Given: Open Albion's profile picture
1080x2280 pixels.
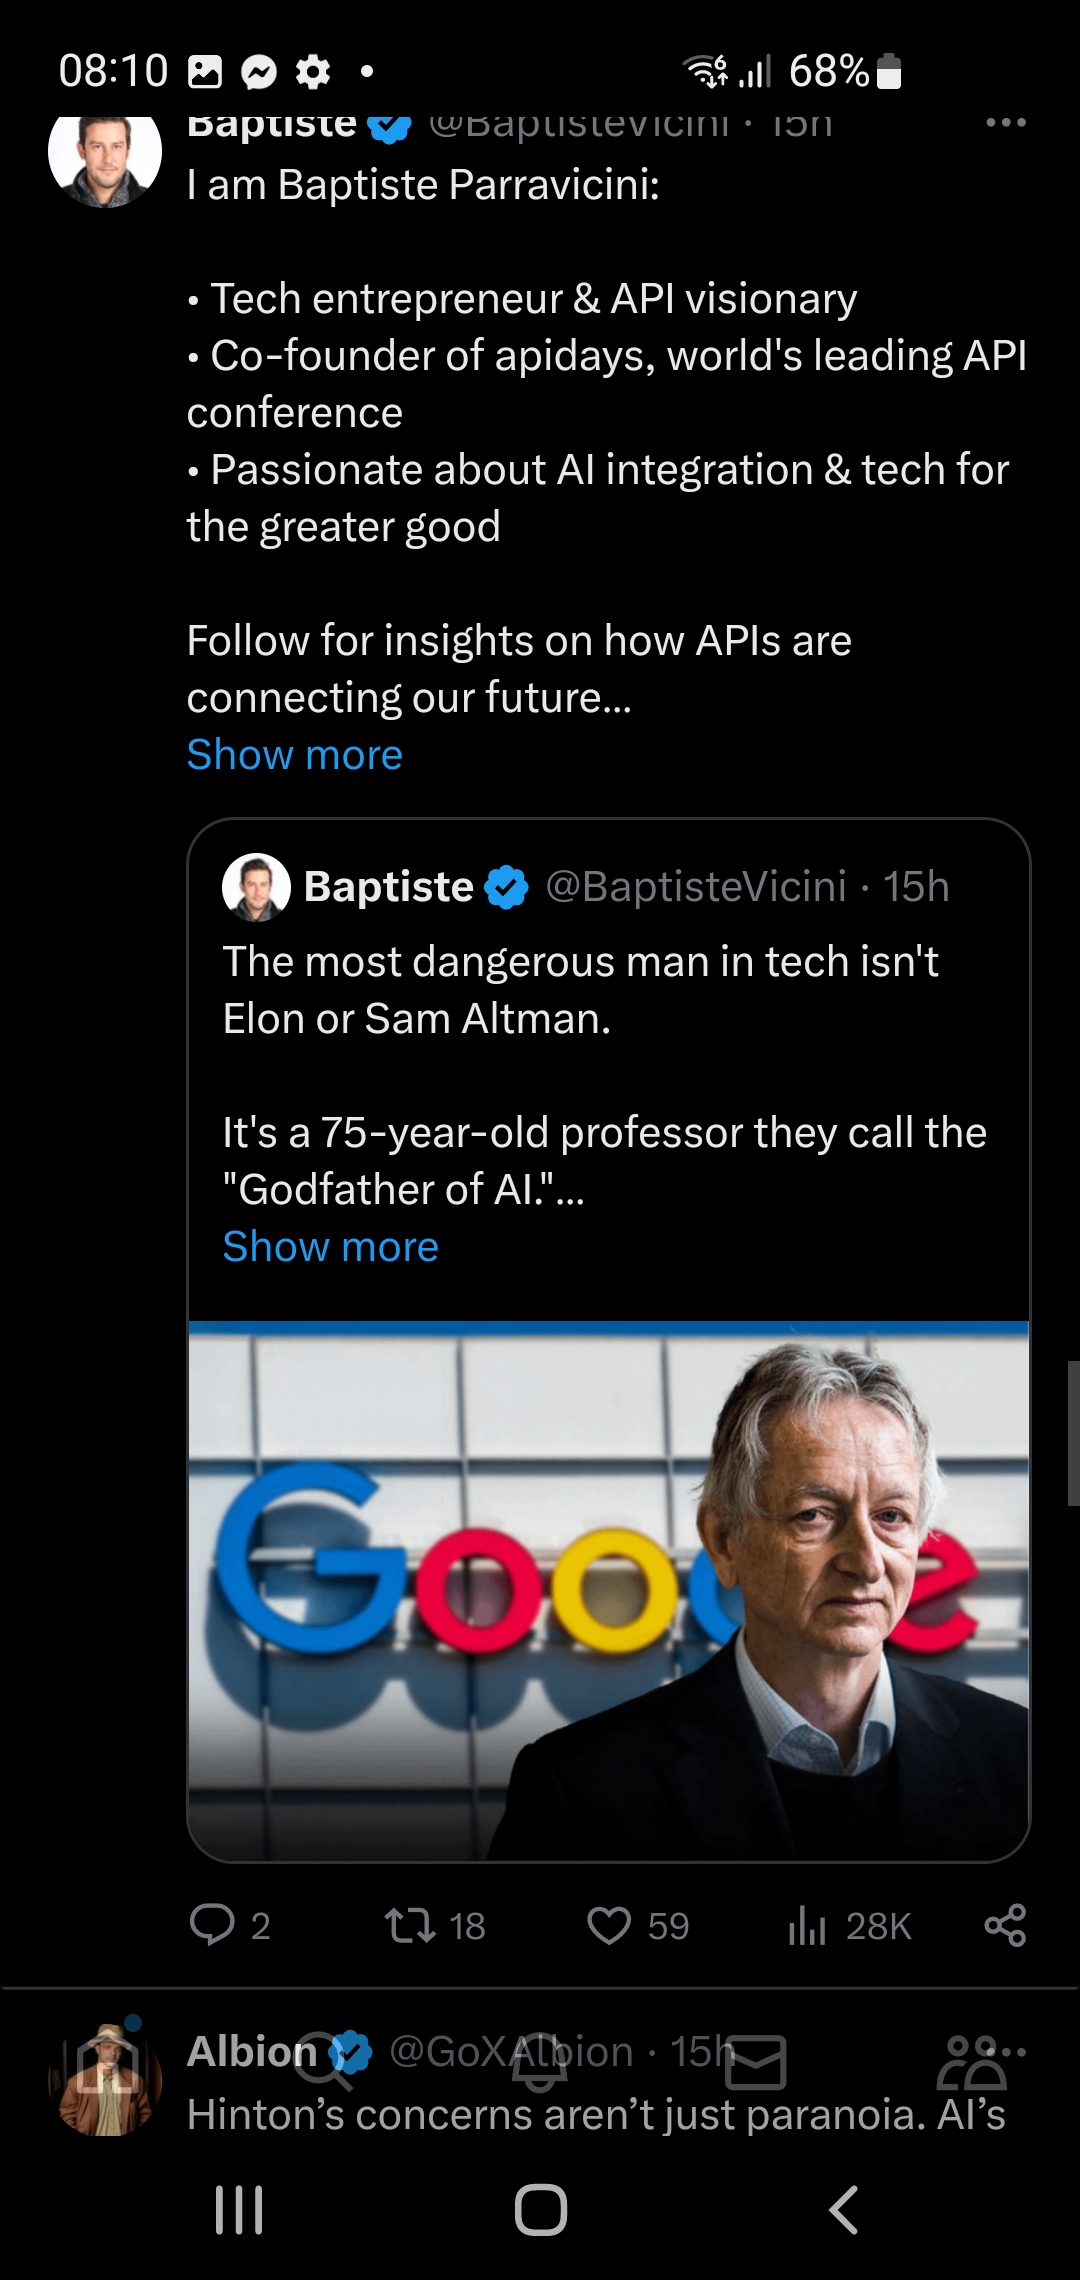Looking at the screenshot, I should (x=105, y=2078).
